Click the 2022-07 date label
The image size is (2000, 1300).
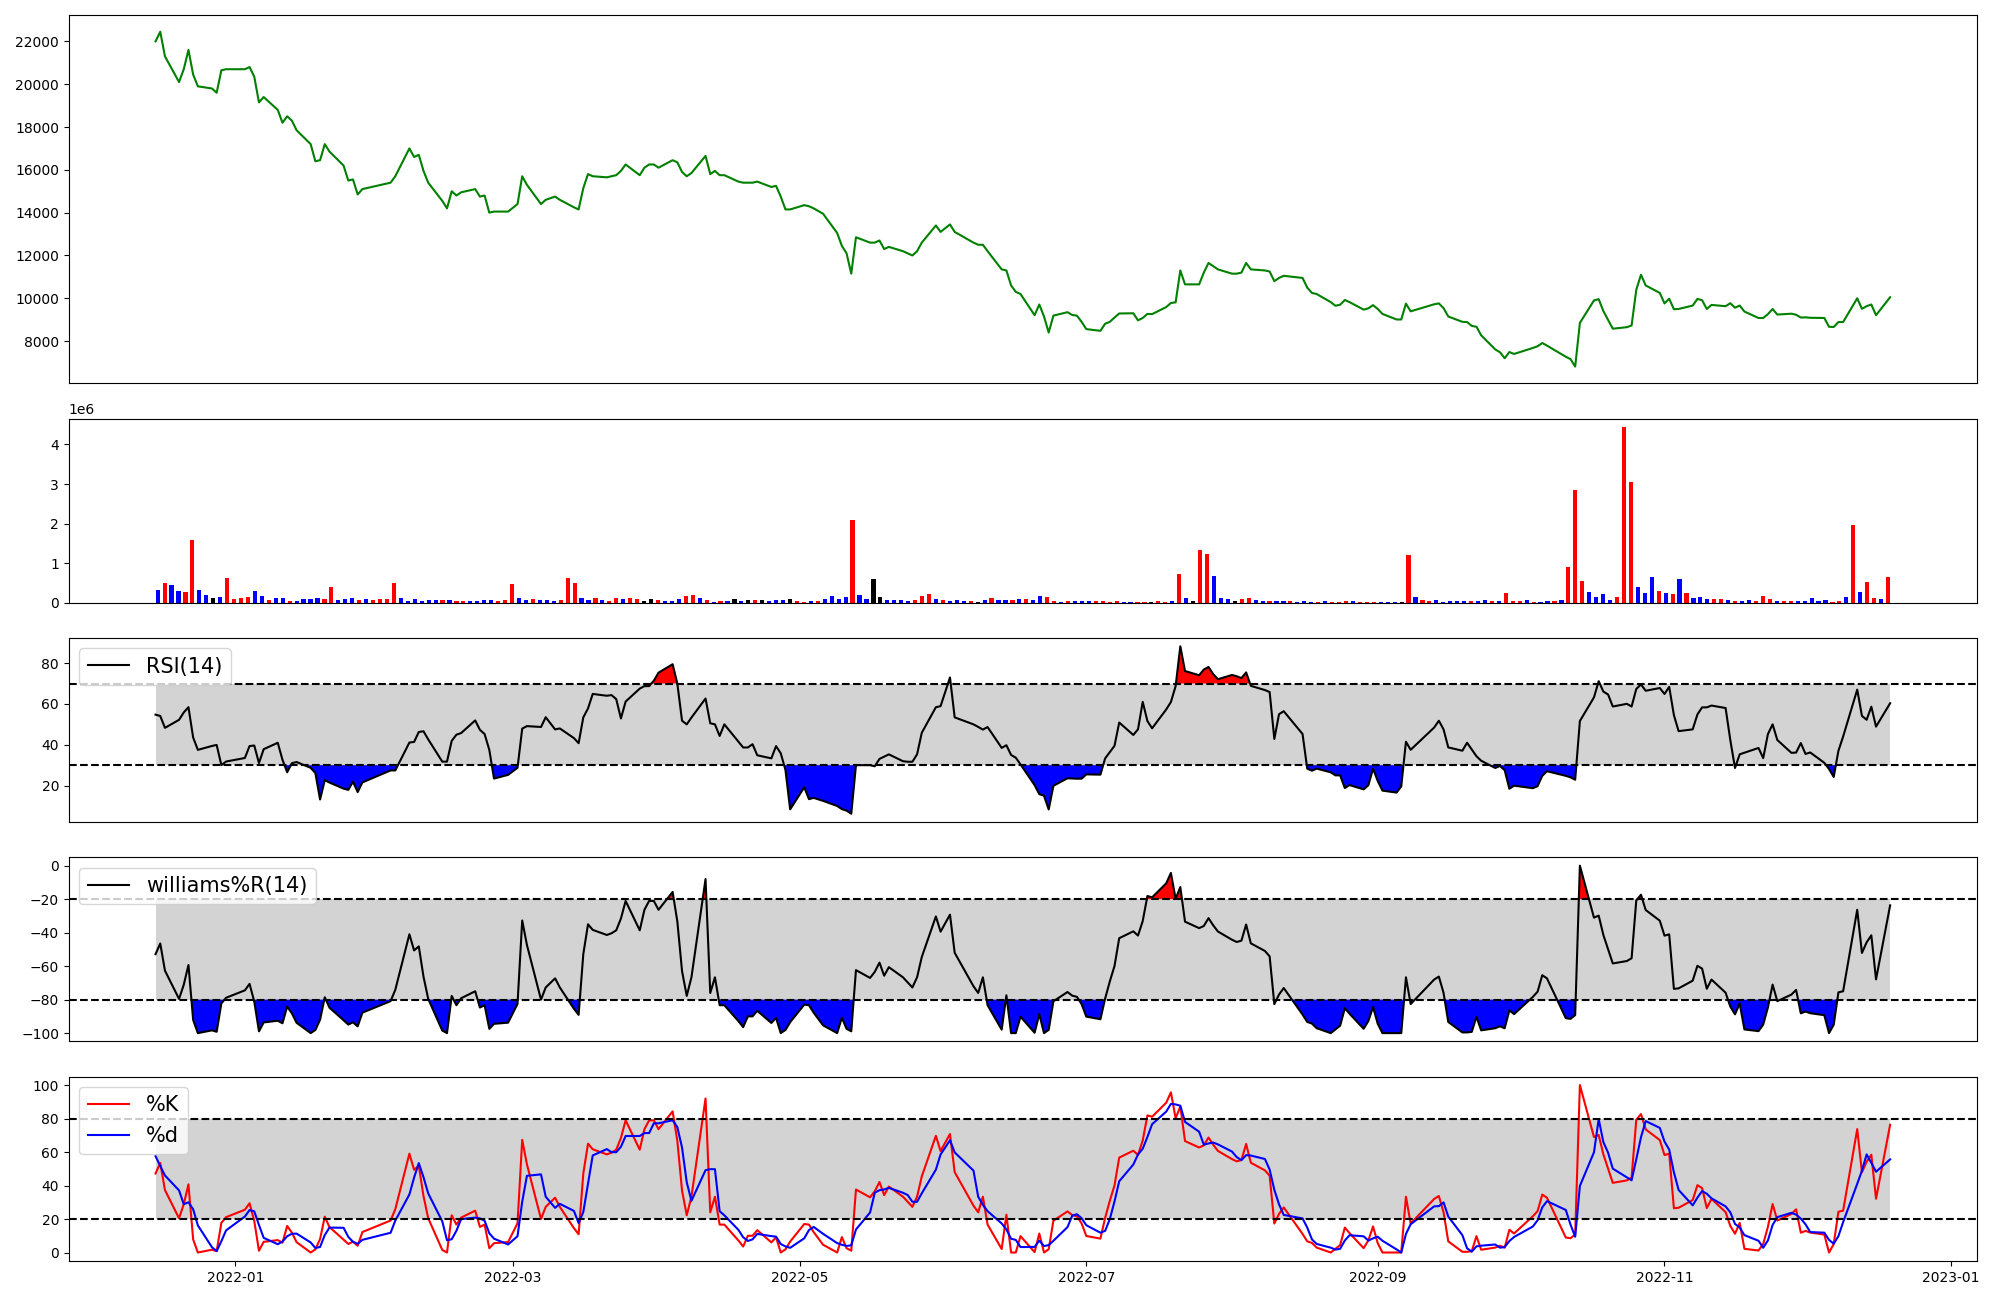(x=1087, y=1277)
